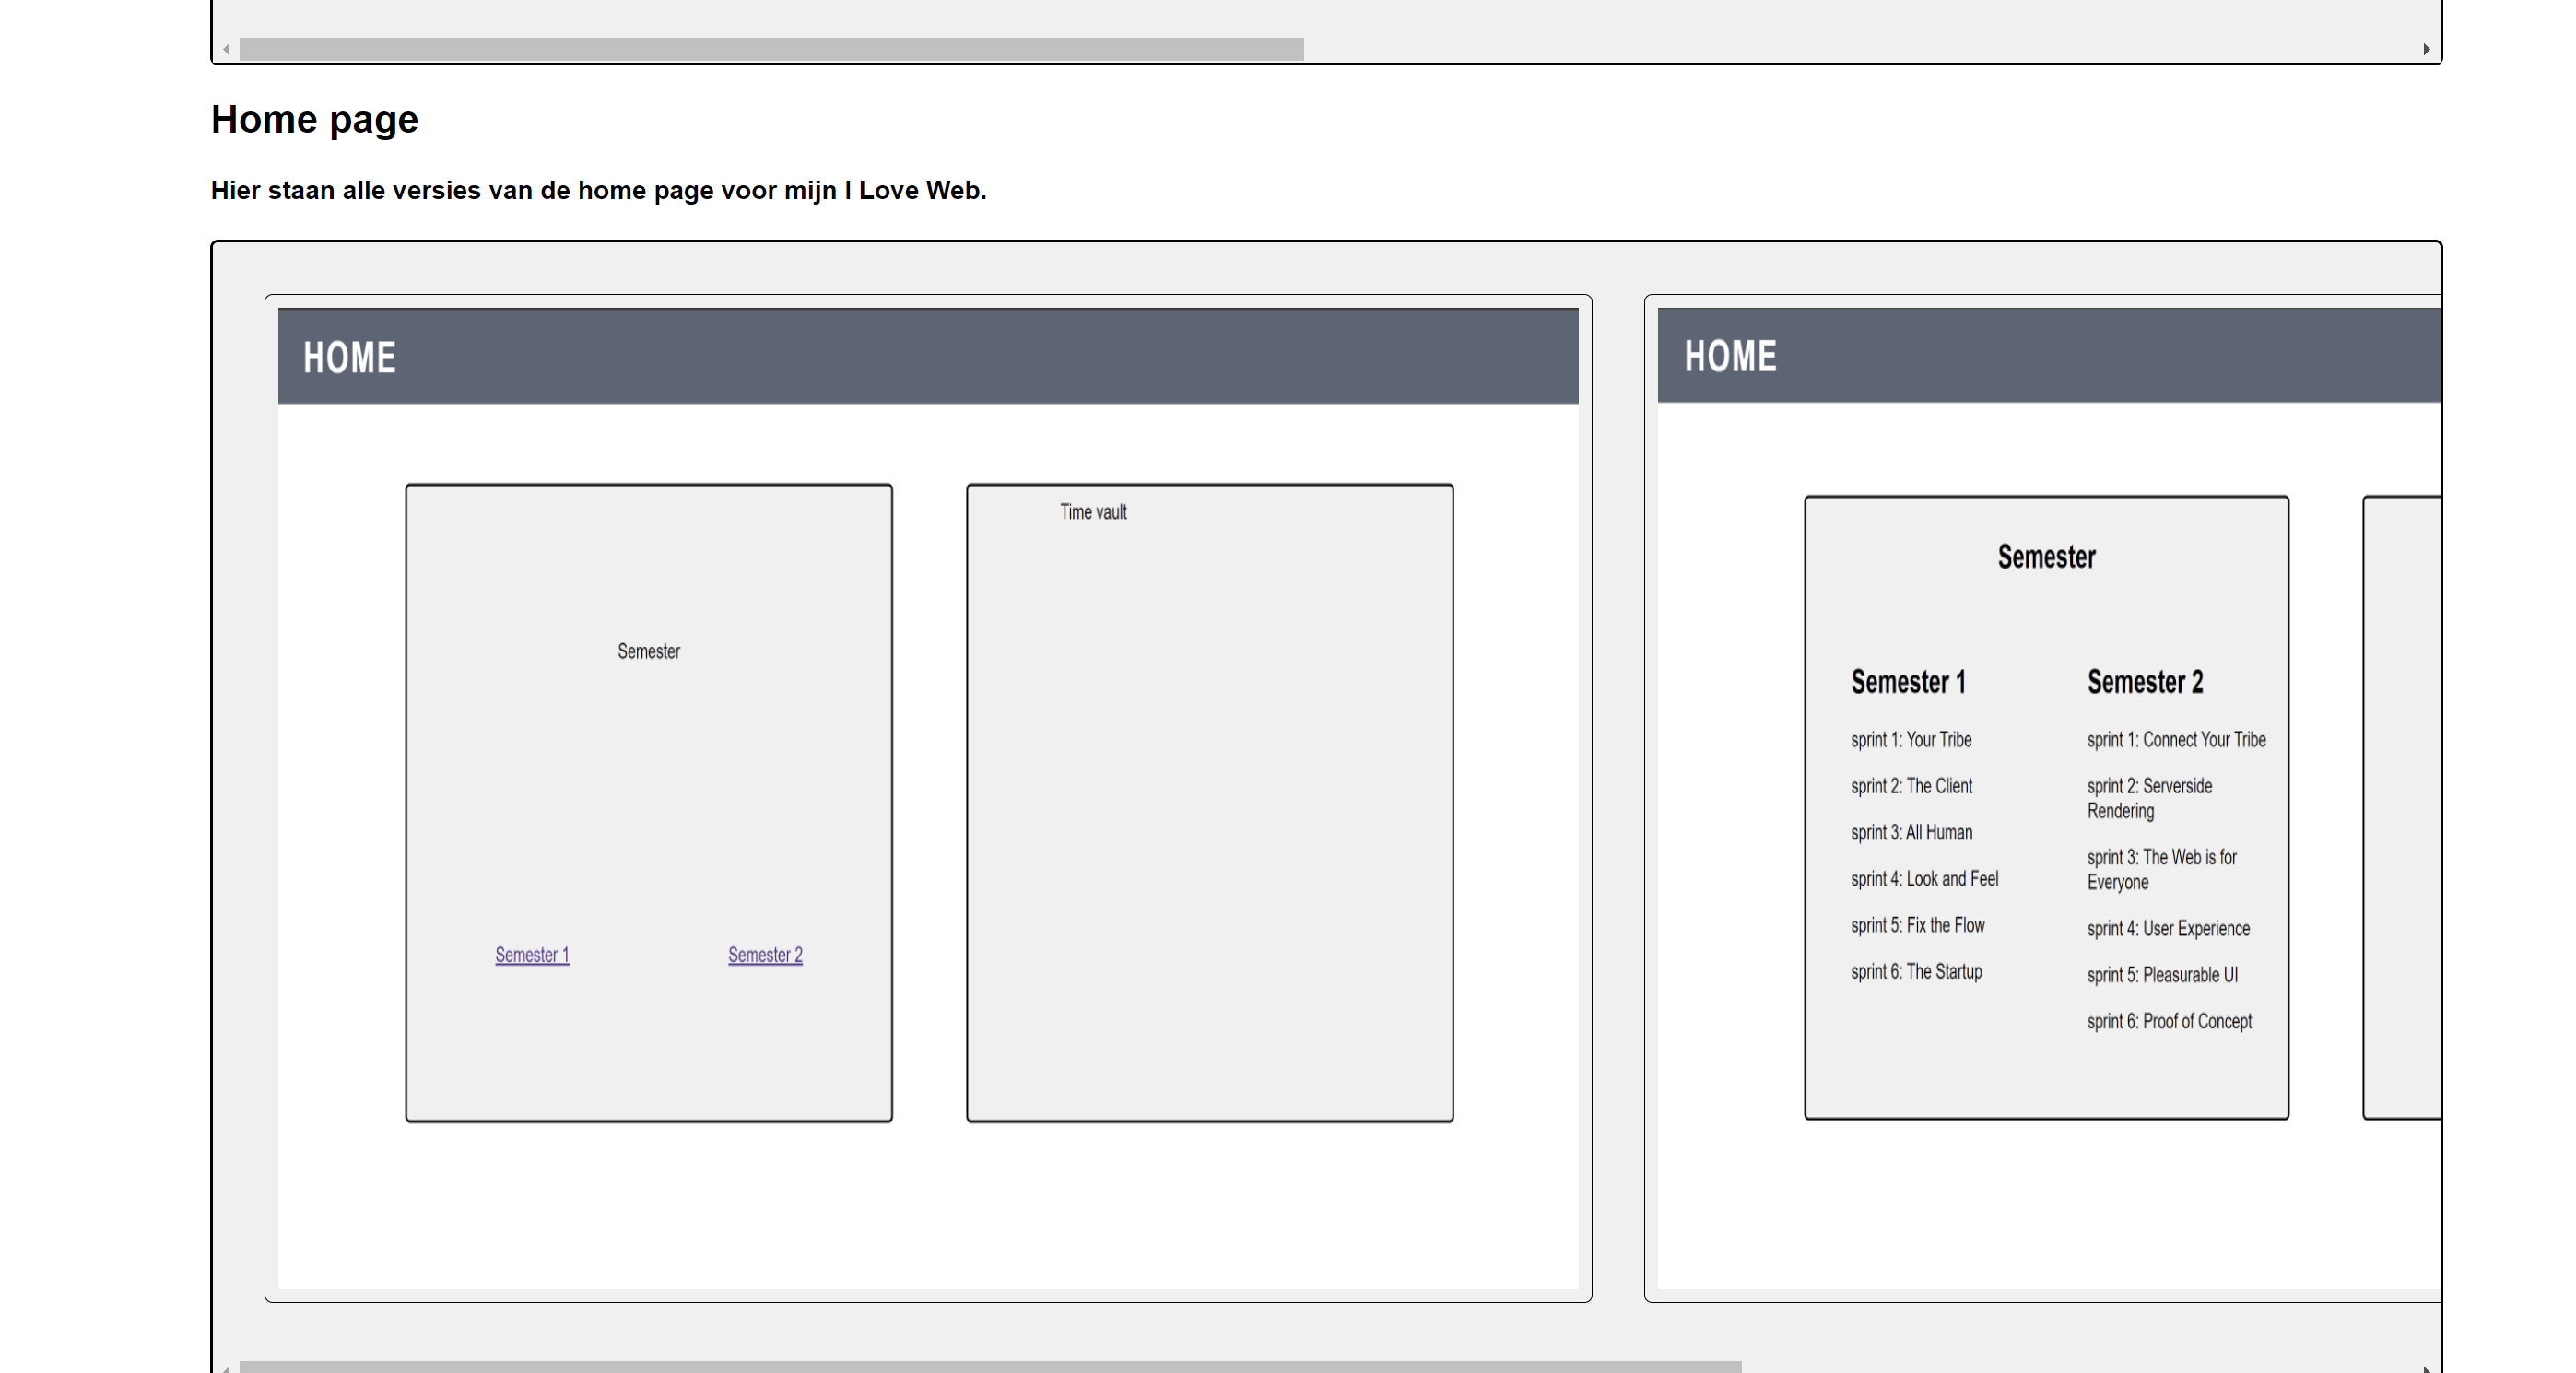Viewport: 2576px width, 1373px height.
Task: Click the top scrollbar's right arrow
Action: pyautogui.click(x=2426, y=49)
